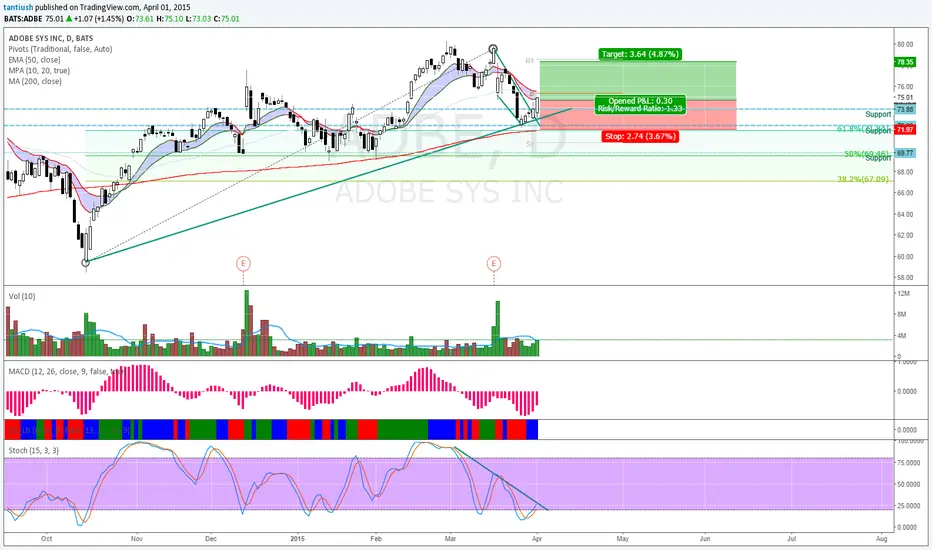Click the 78.35 green price tag

[905, 62]
